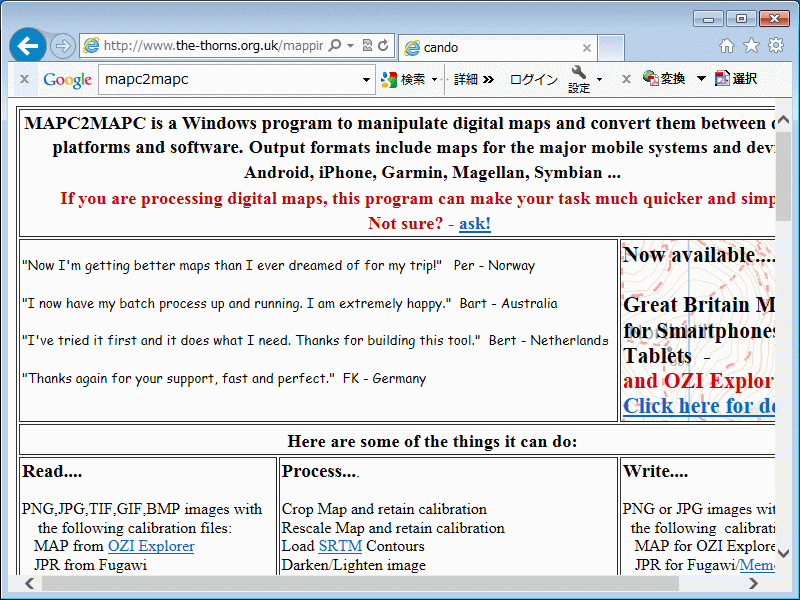Click the Forward navigation arrow button

(63, 46)
